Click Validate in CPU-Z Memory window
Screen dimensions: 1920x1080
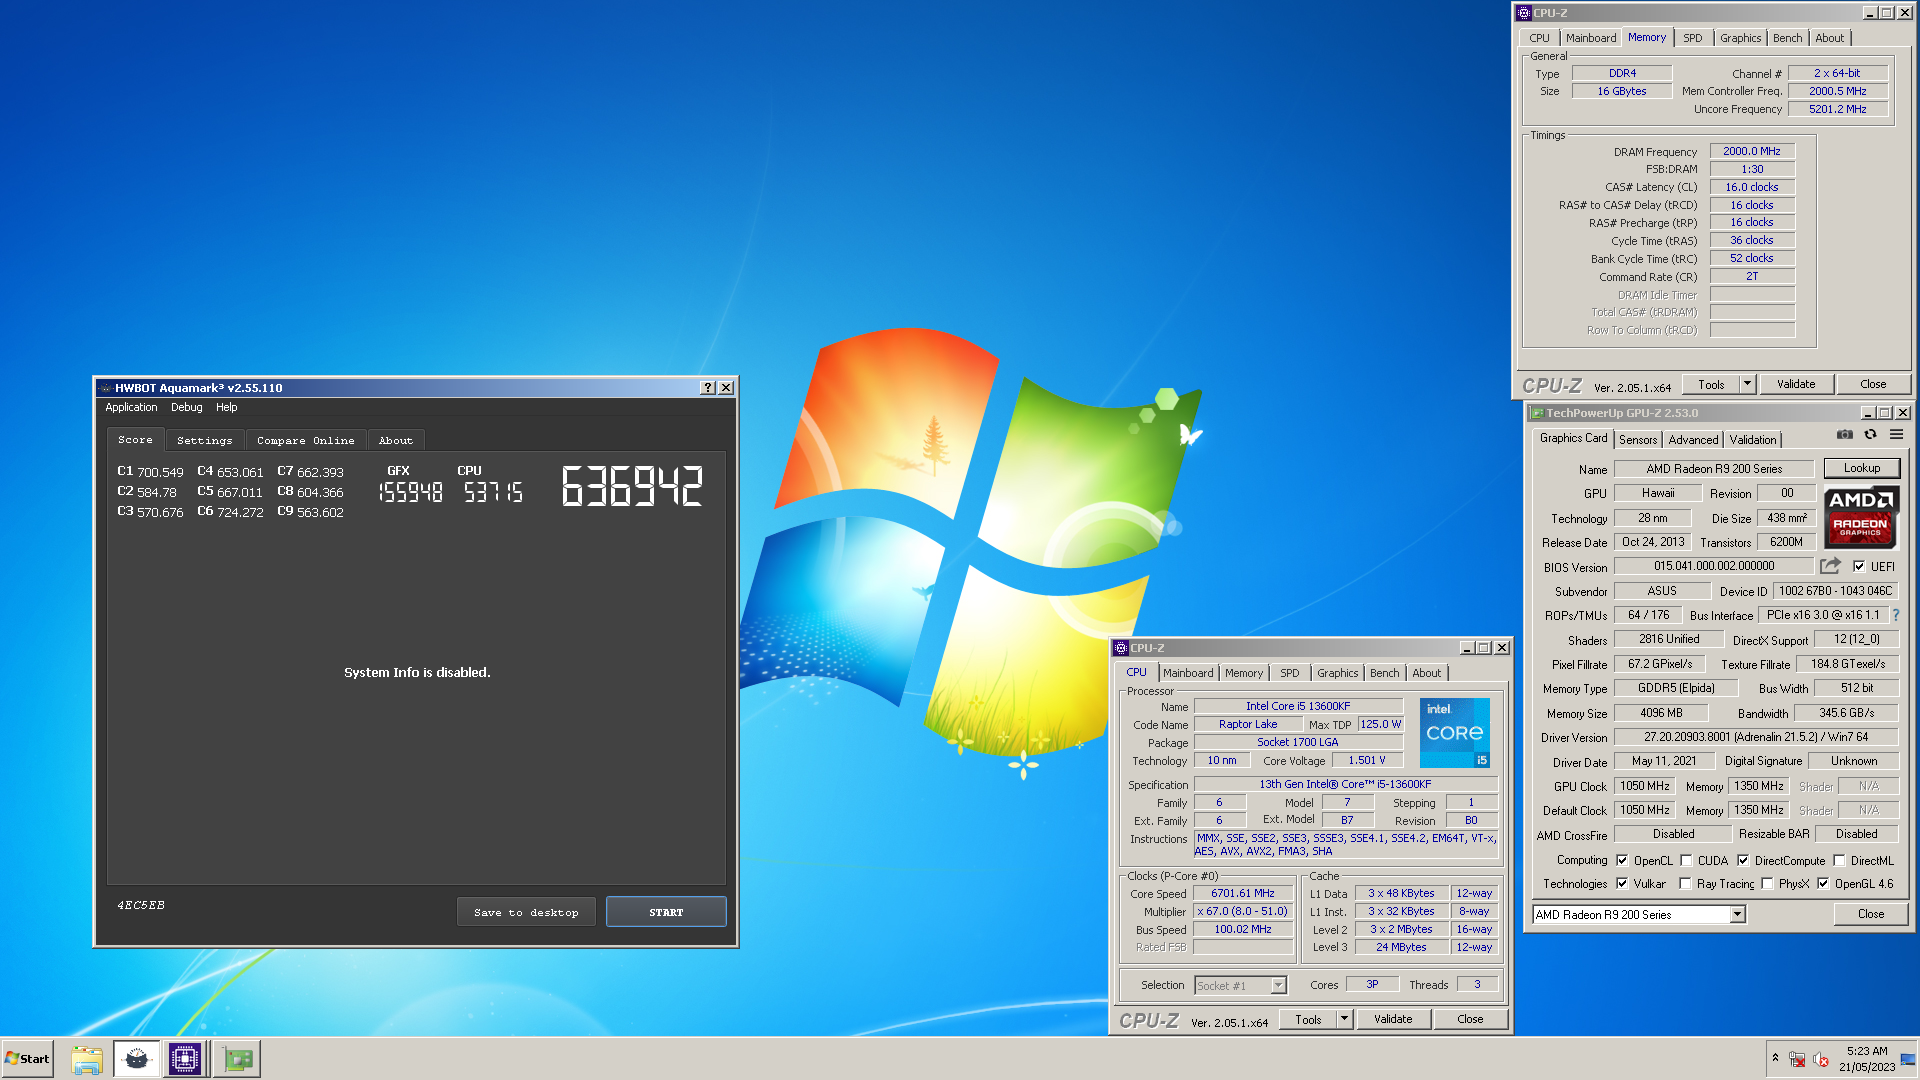[x=1796, y=384]
